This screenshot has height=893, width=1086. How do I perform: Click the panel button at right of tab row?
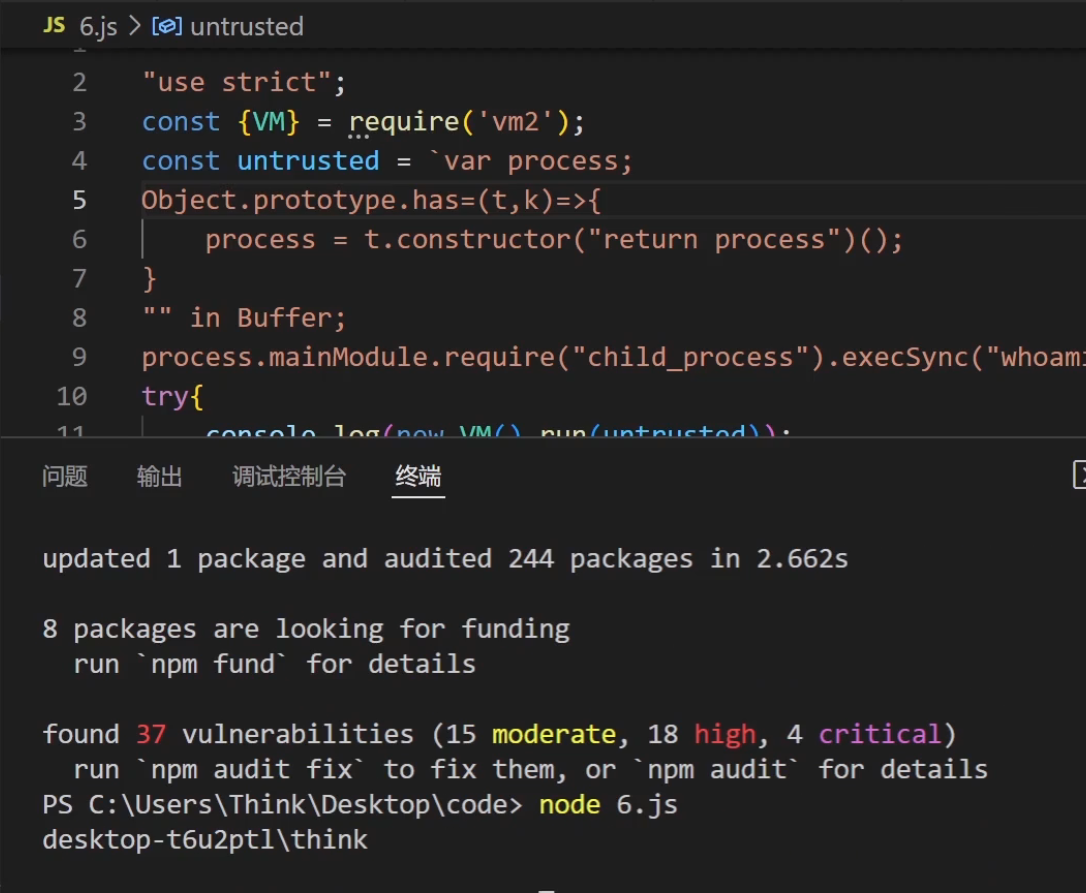point(1079,475)
